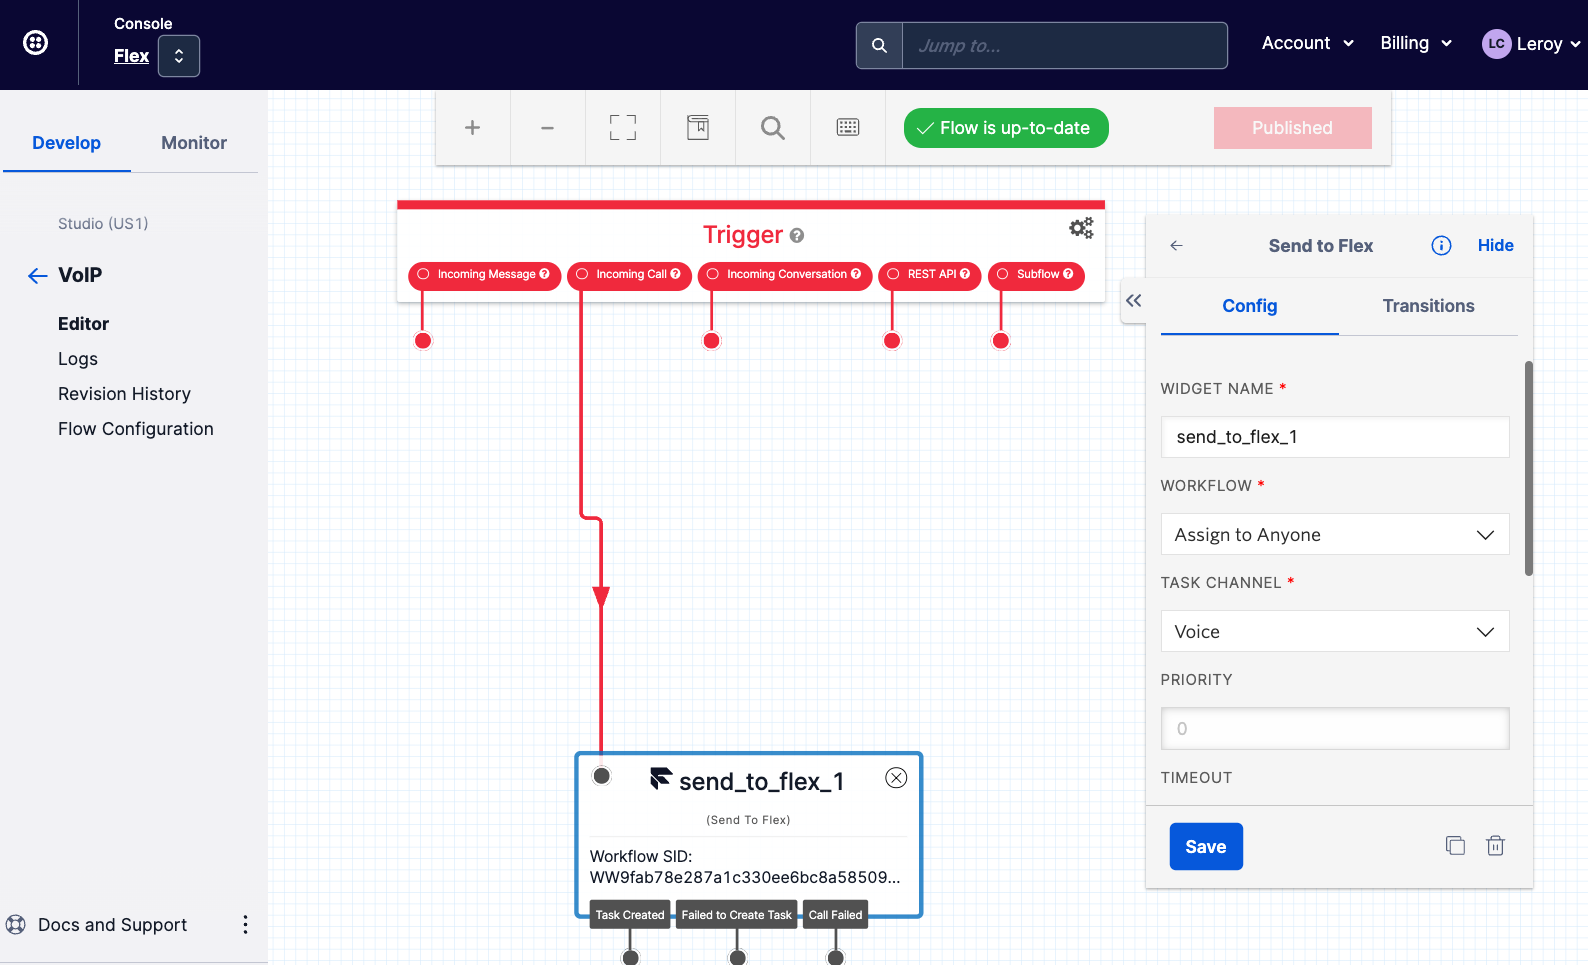
Task: Zoom out on the canvas
Action: click(547, 128)
